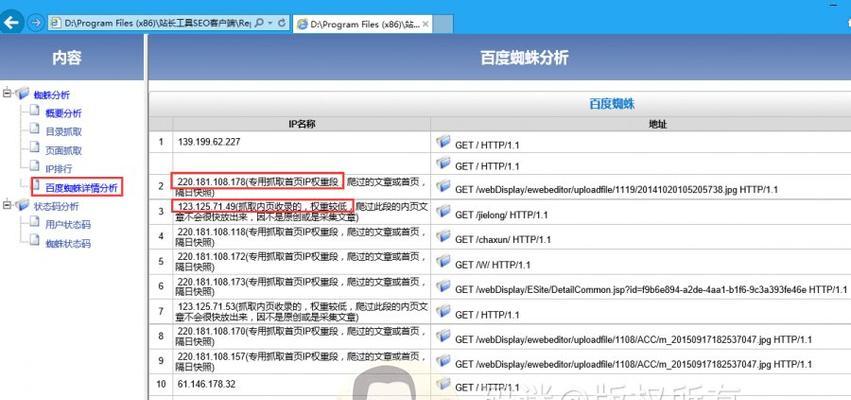Click the IP名称 column header
Screen dimensions: 851x400
pyautogui.click(x=302, y=124)
